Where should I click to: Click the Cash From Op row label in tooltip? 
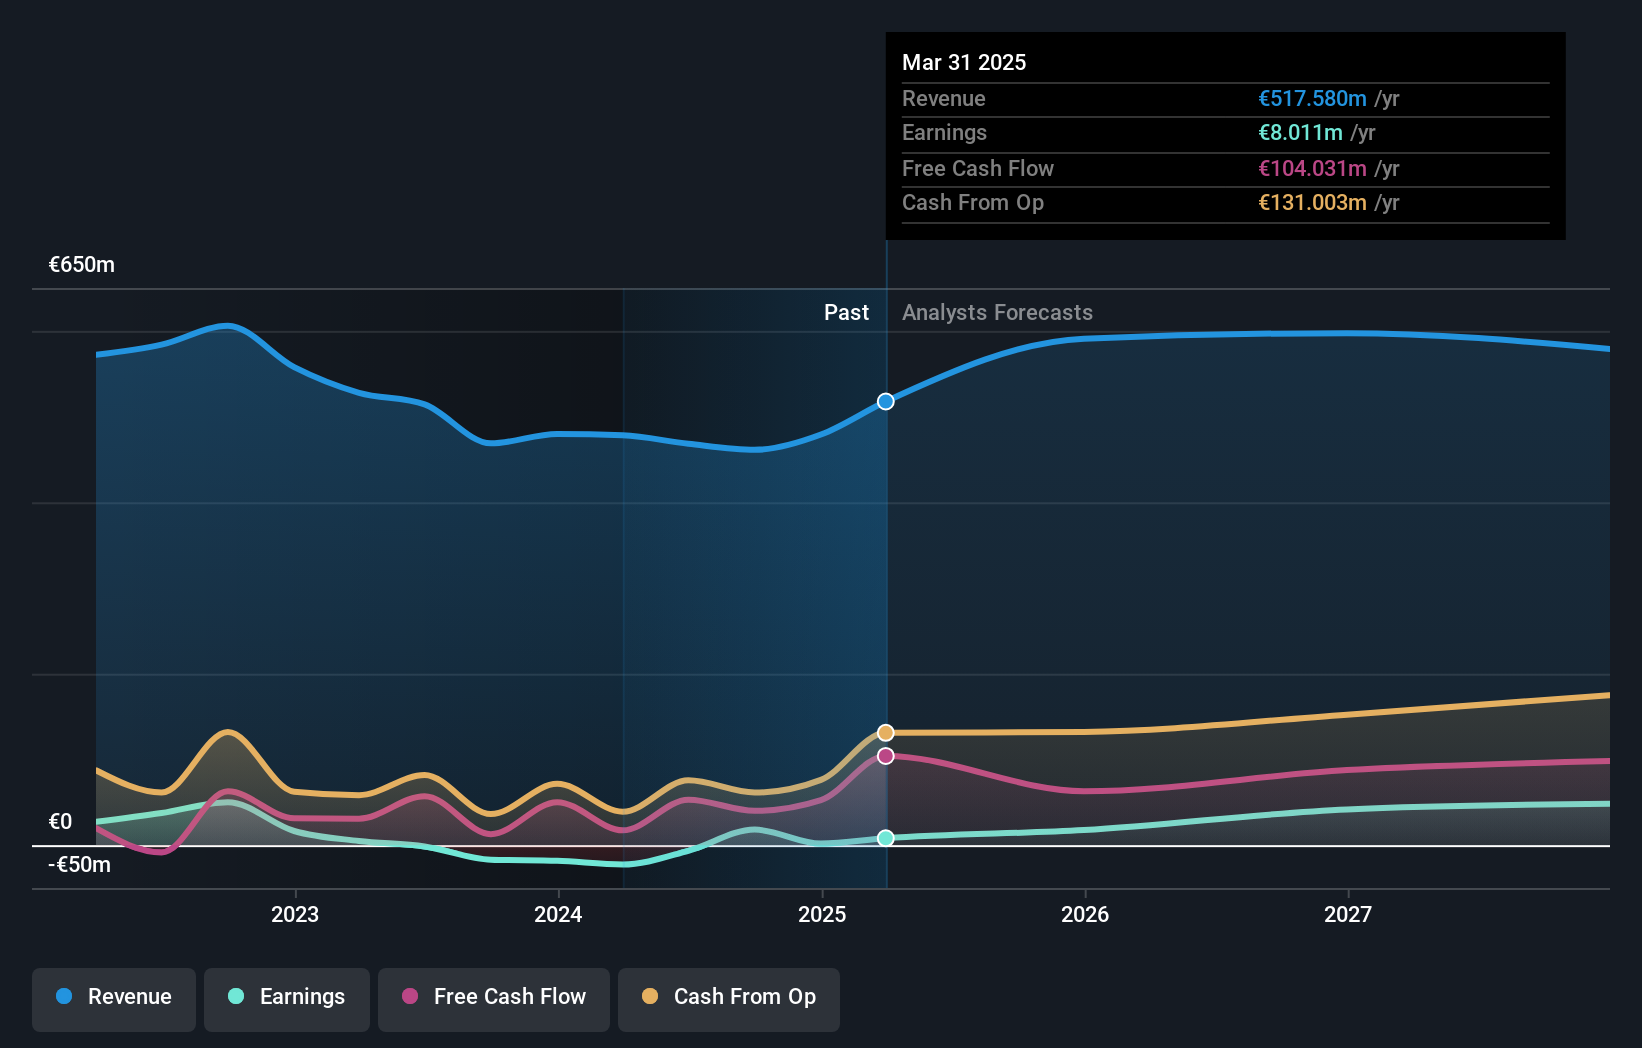pyautogui.click(x=973, y=202)
